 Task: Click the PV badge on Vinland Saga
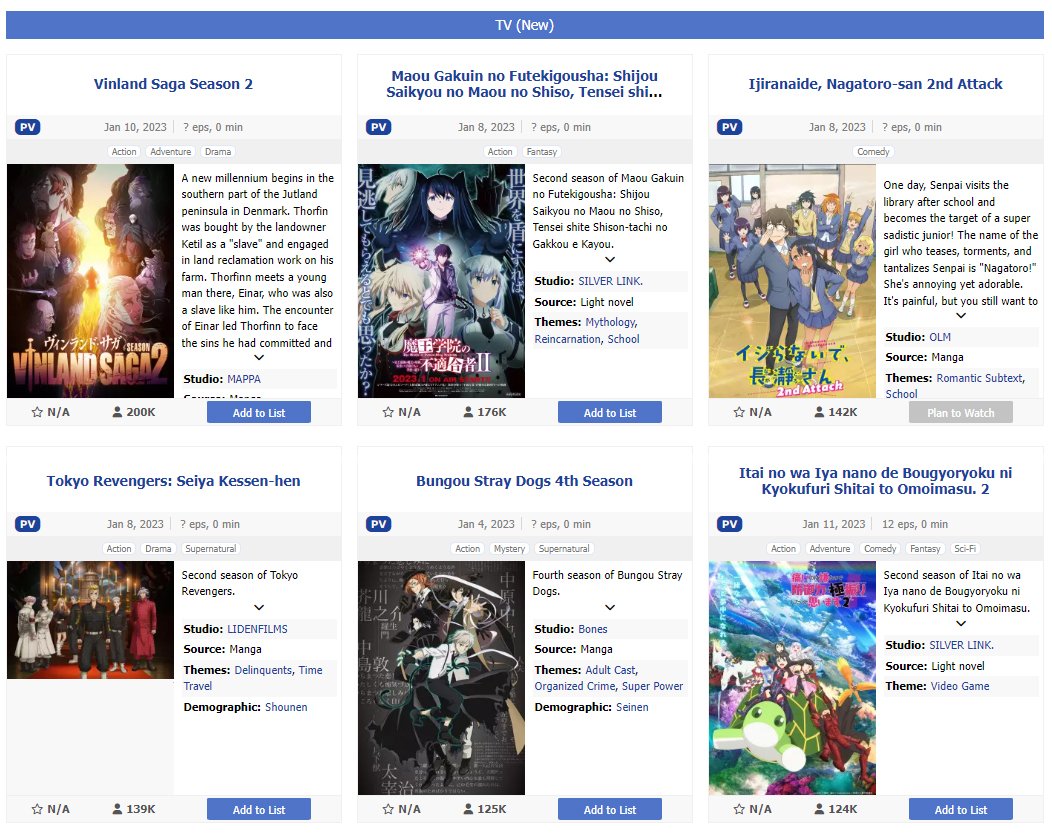[x=28, y=127]
